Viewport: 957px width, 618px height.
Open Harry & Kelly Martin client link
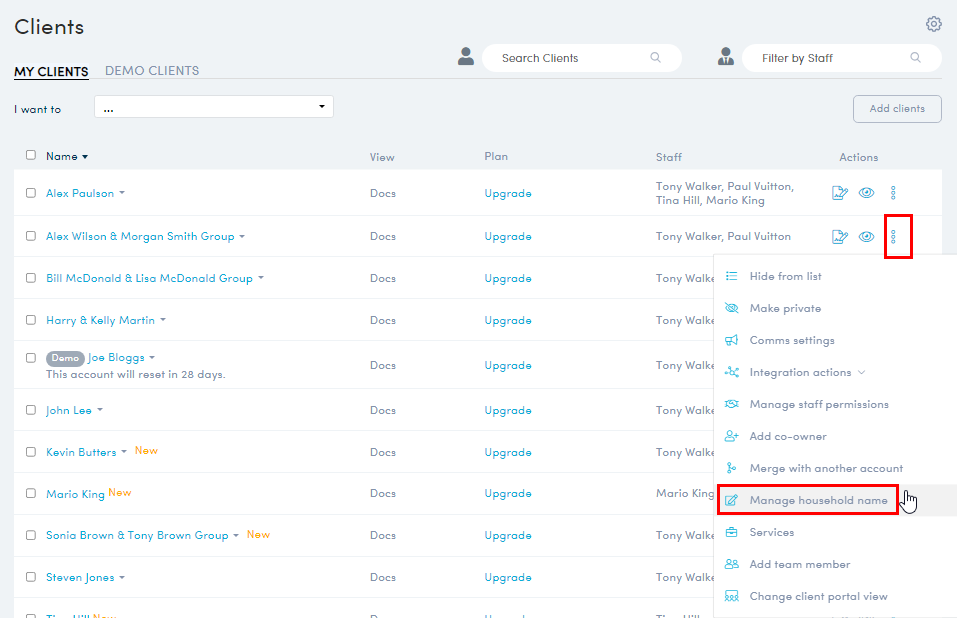click(x=100, y=320)
